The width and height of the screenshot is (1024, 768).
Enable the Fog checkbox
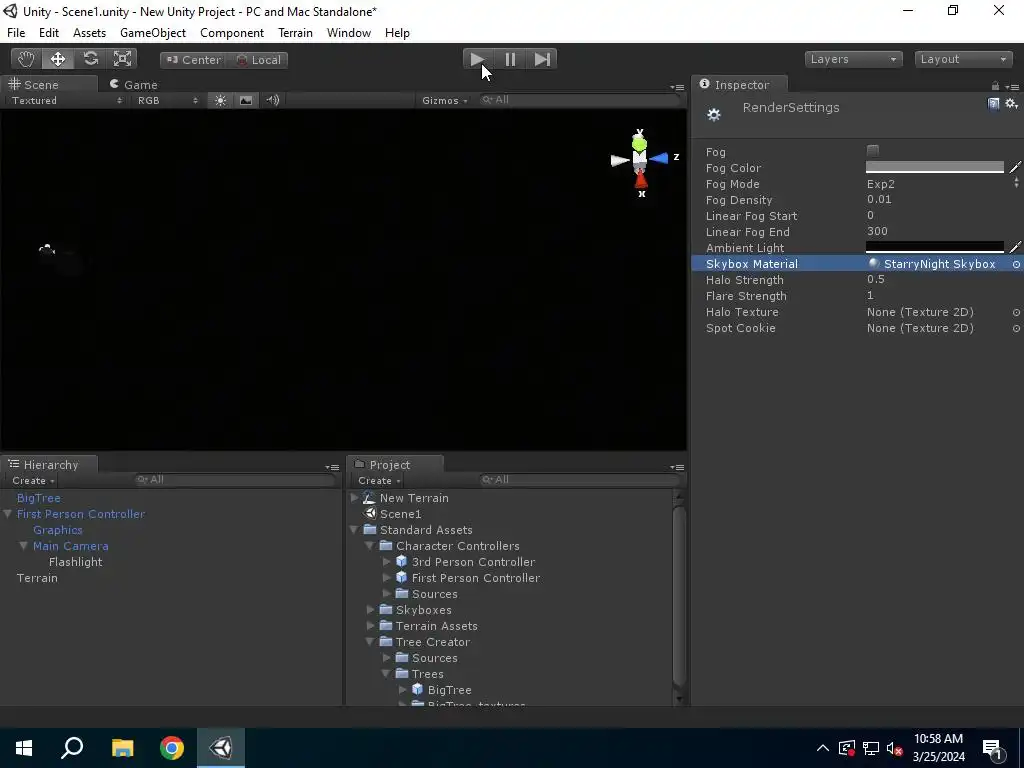pyautogui.click(x=872, y=151)
